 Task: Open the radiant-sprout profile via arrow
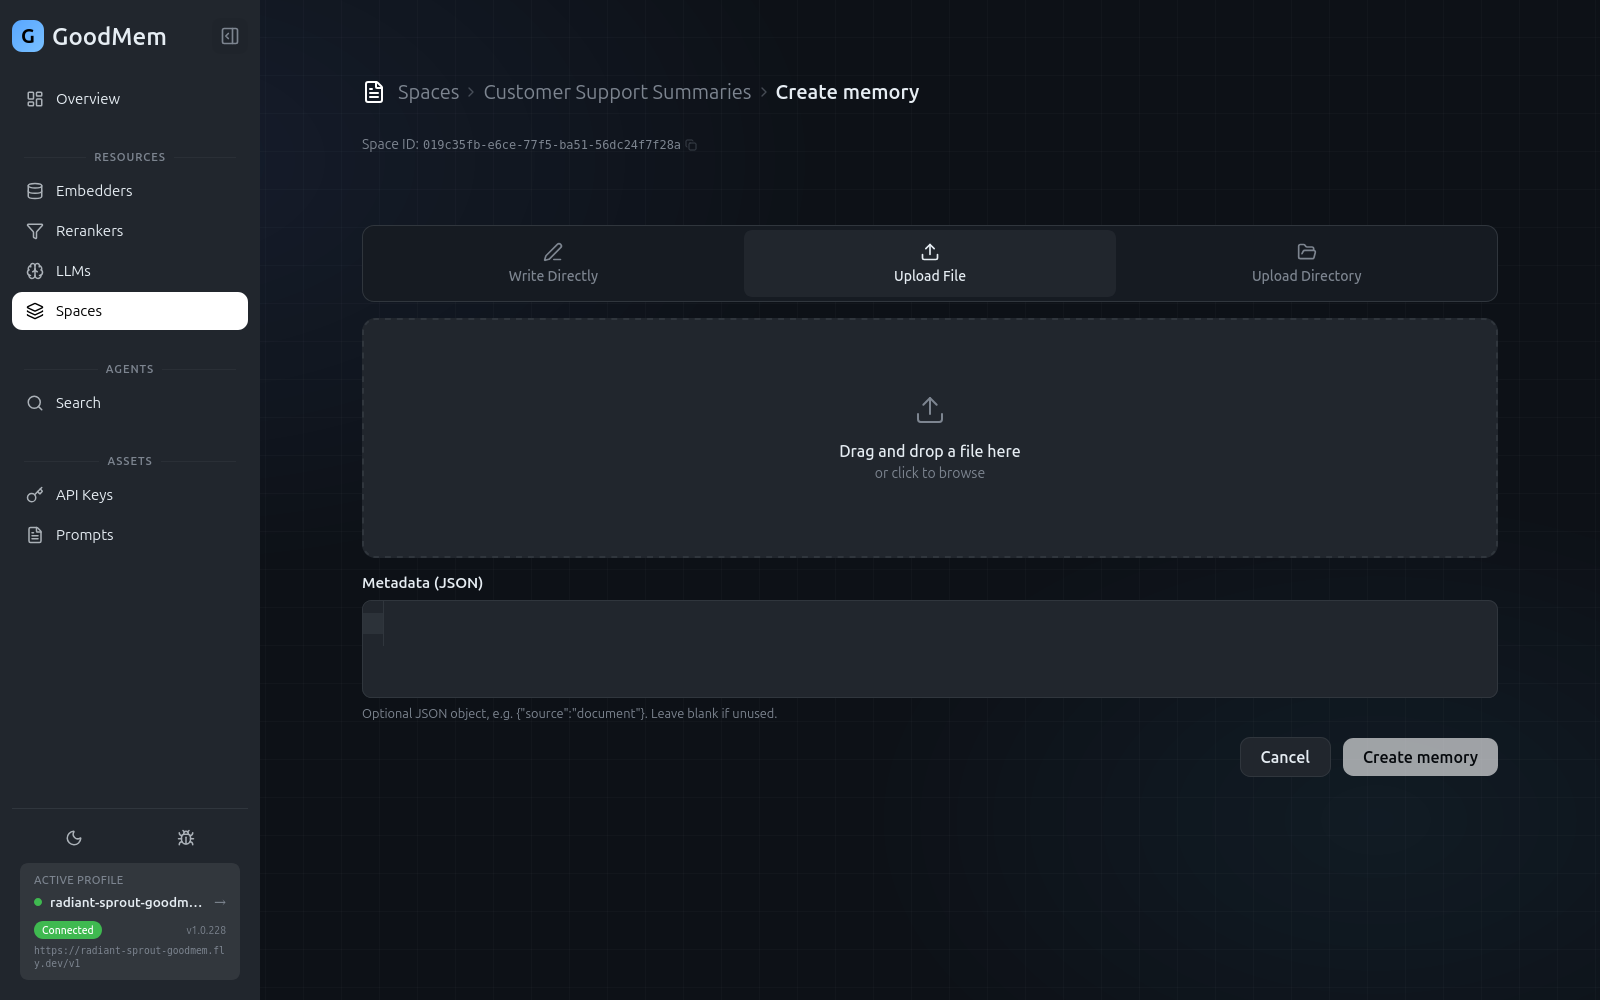click(219, 902)
